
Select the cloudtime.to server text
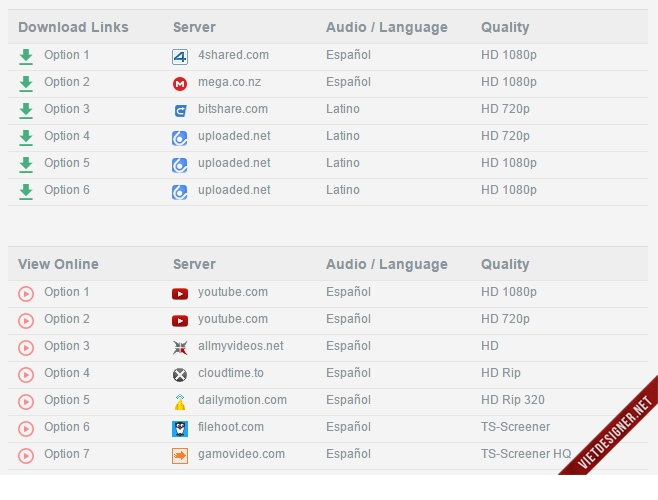coord(231,373)
